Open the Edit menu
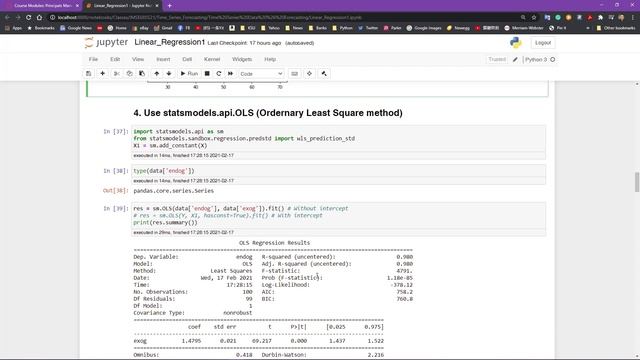 point(115,59)
